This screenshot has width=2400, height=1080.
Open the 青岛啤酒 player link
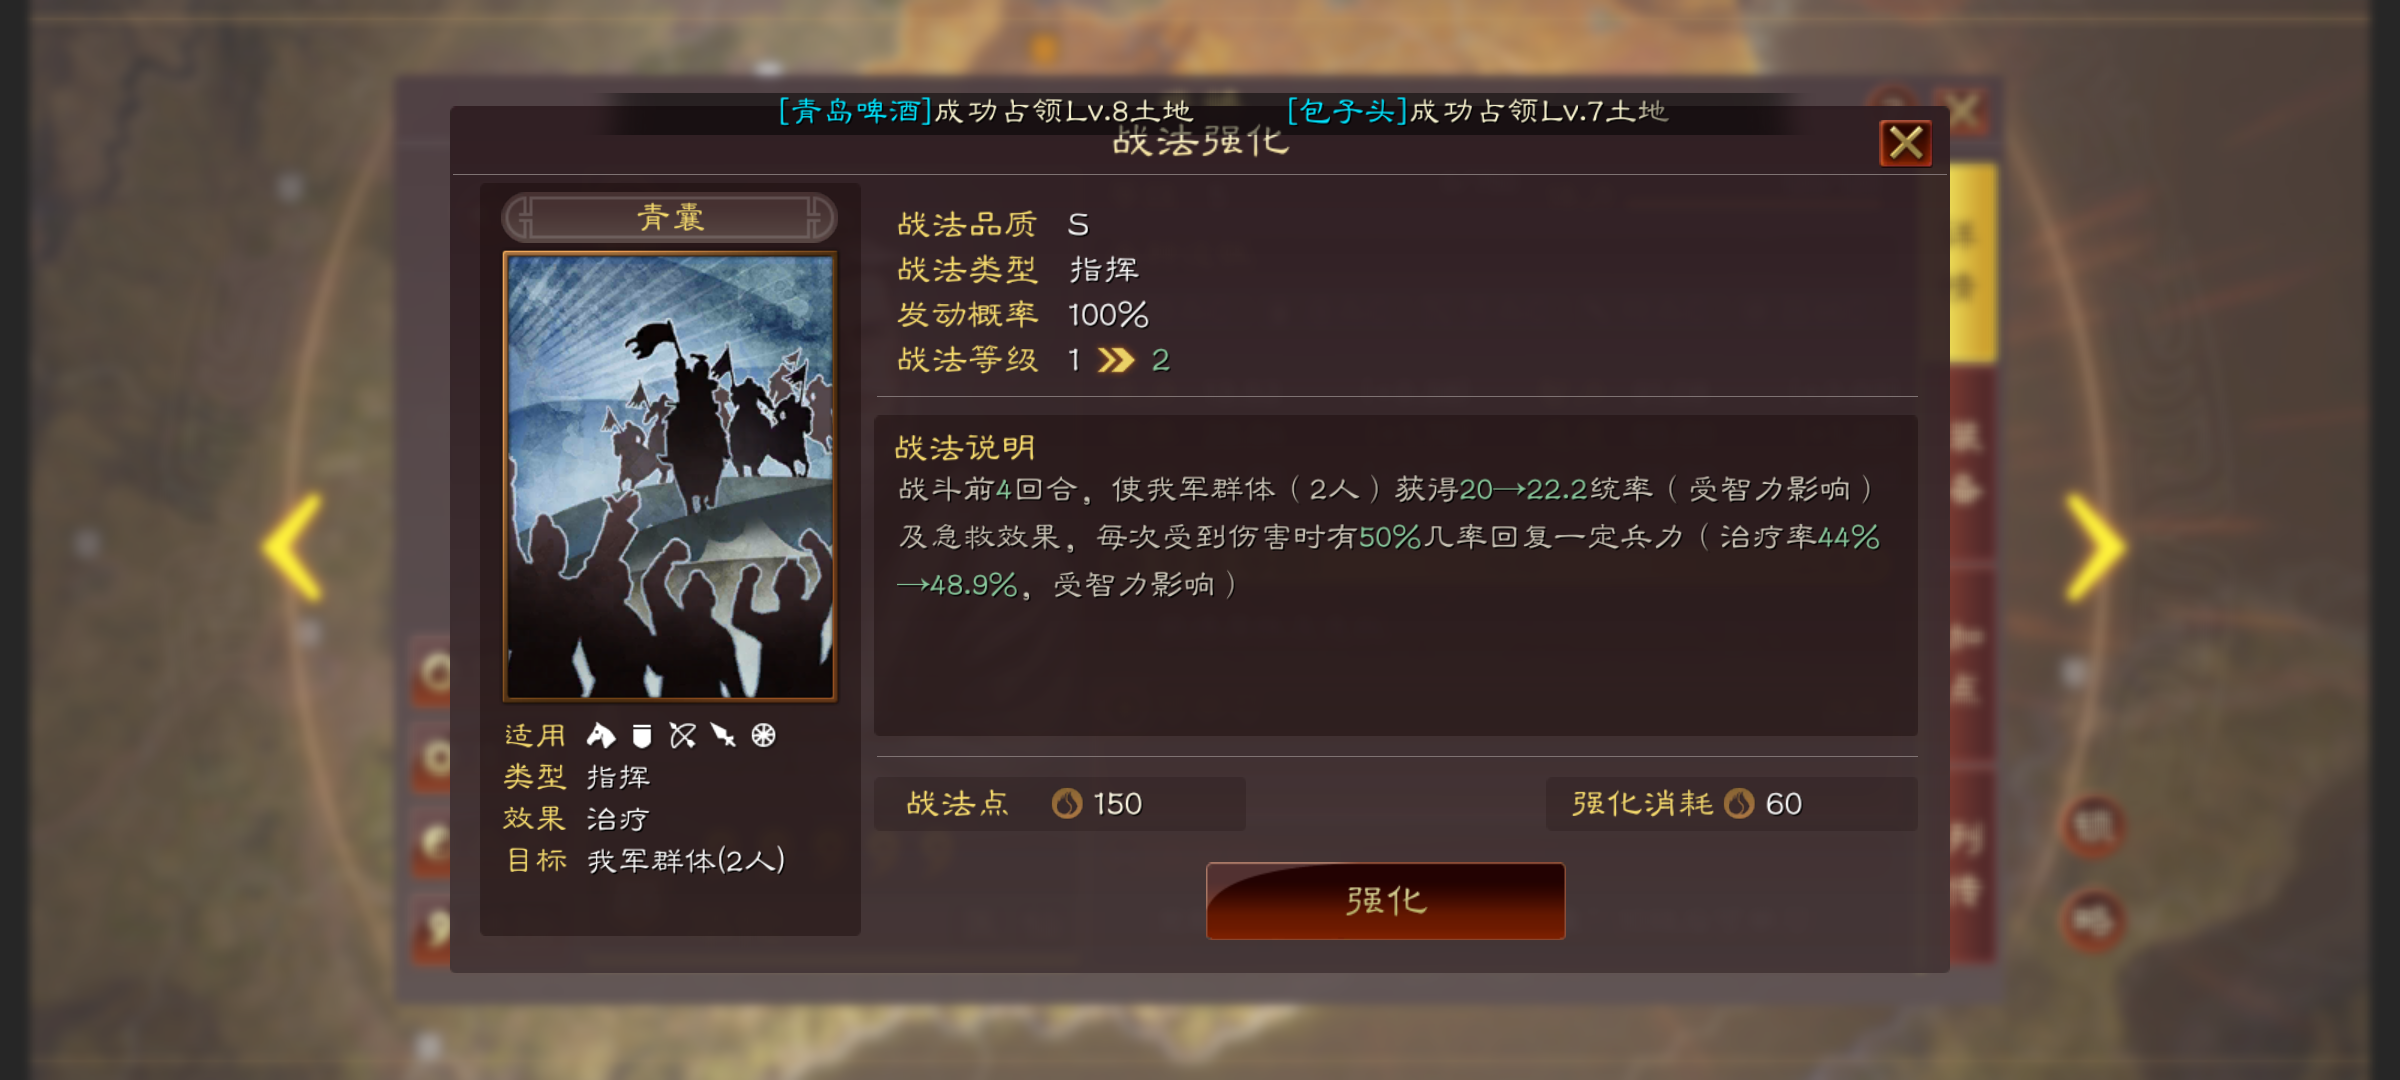[x=855, y=111]
